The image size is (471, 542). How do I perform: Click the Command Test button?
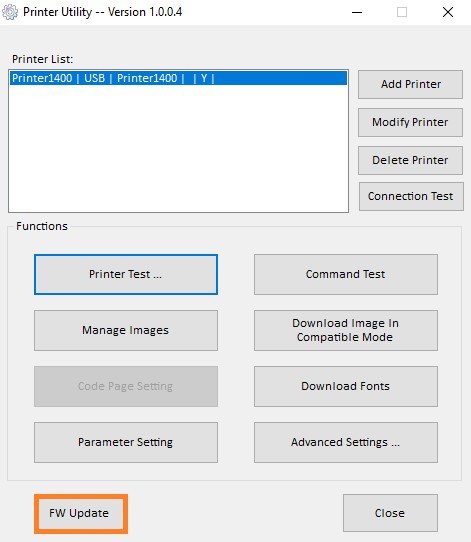coord(346,274)
